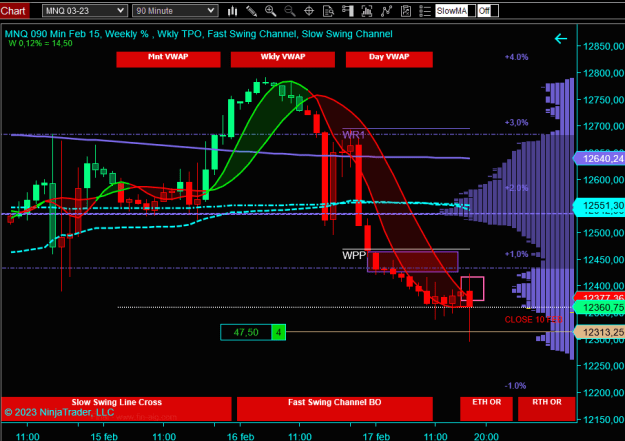625x441 pixels.
Task: Open the bar type chart style icon
Action: pyautogui.click(x=232, y=11)
